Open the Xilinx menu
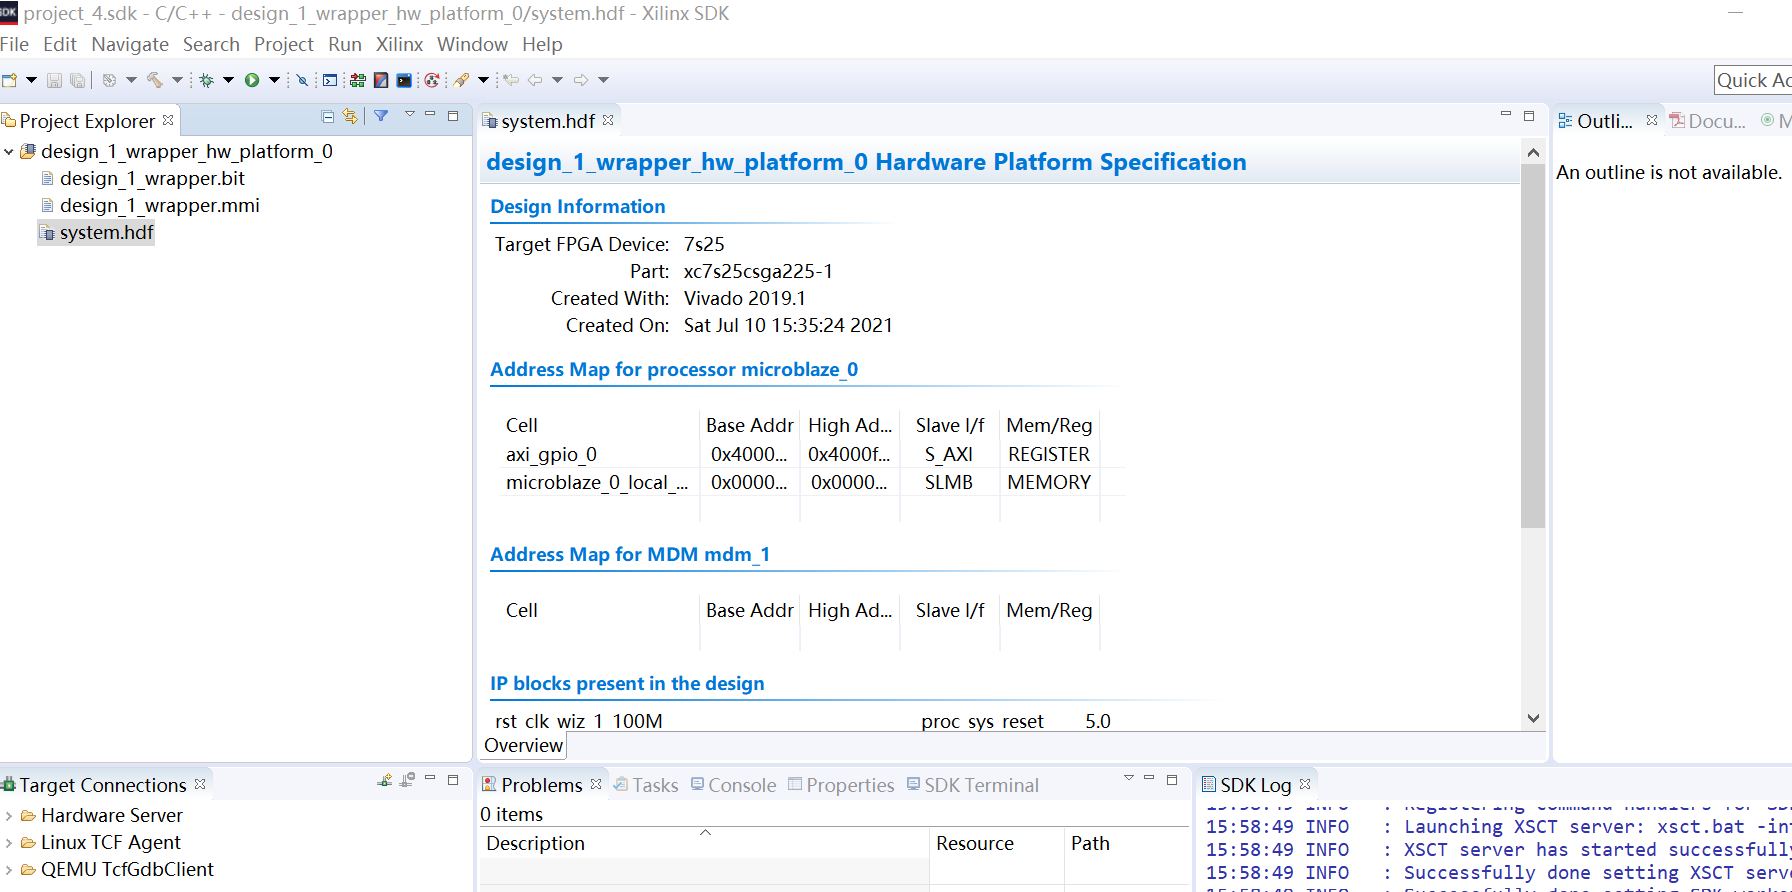 coord(399,44)
